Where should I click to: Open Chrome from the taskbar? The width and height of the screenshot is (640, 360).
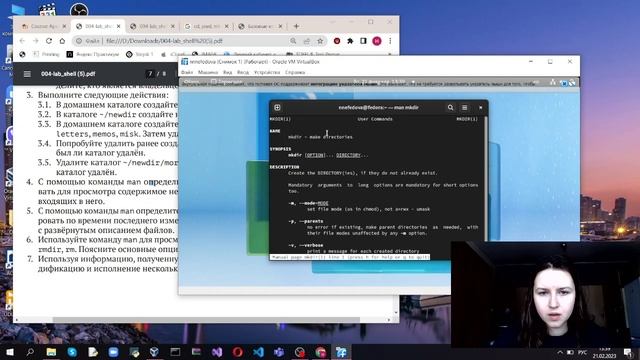click(x=321, y=352)
